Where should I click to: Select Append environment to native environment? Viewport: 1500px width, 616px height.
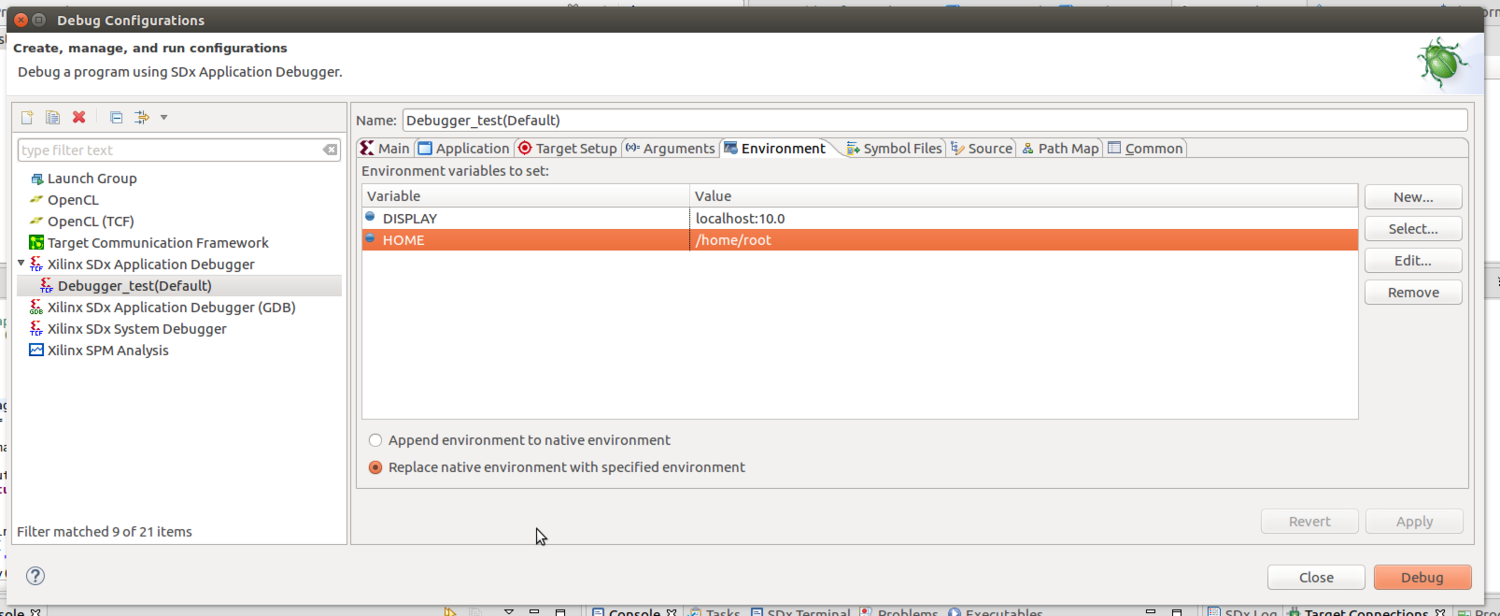(x=376, y=440)
